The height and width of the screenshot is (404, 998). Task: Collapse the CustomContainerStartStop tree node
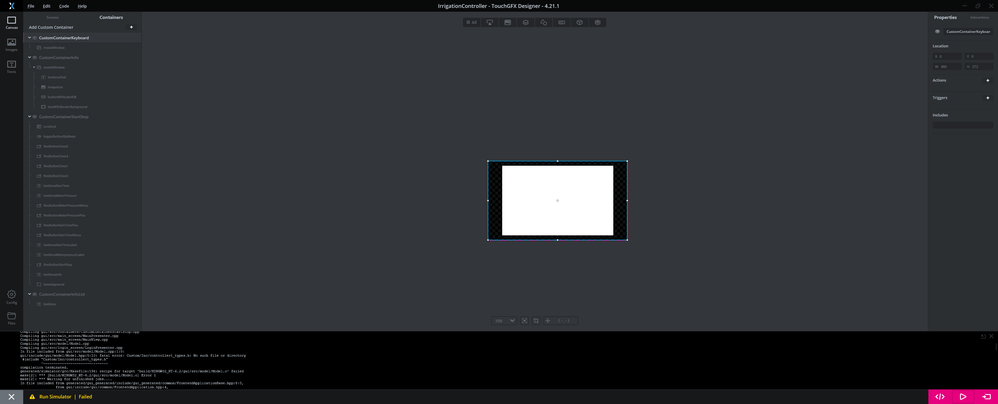(29, 116)
